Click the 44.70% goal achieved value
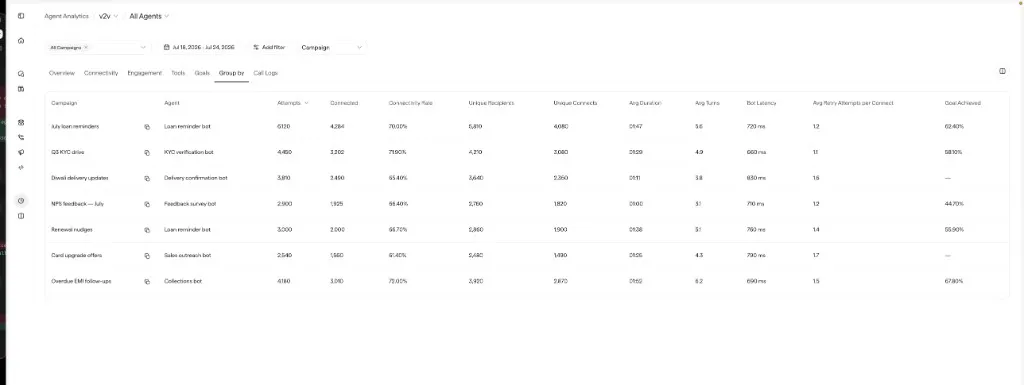This screenshot has width=1024, height=385. point(953,204)
